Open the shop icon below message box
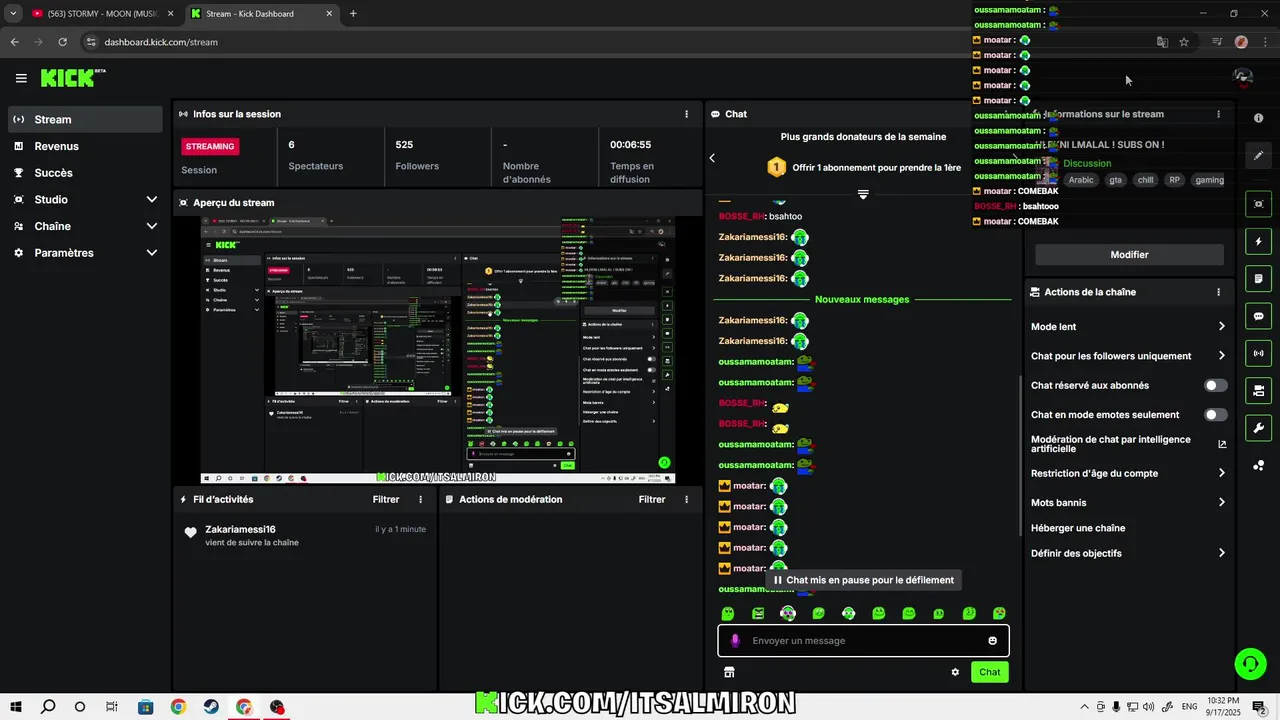Viewport: 1280px width, 720px height. pos(729,672)
